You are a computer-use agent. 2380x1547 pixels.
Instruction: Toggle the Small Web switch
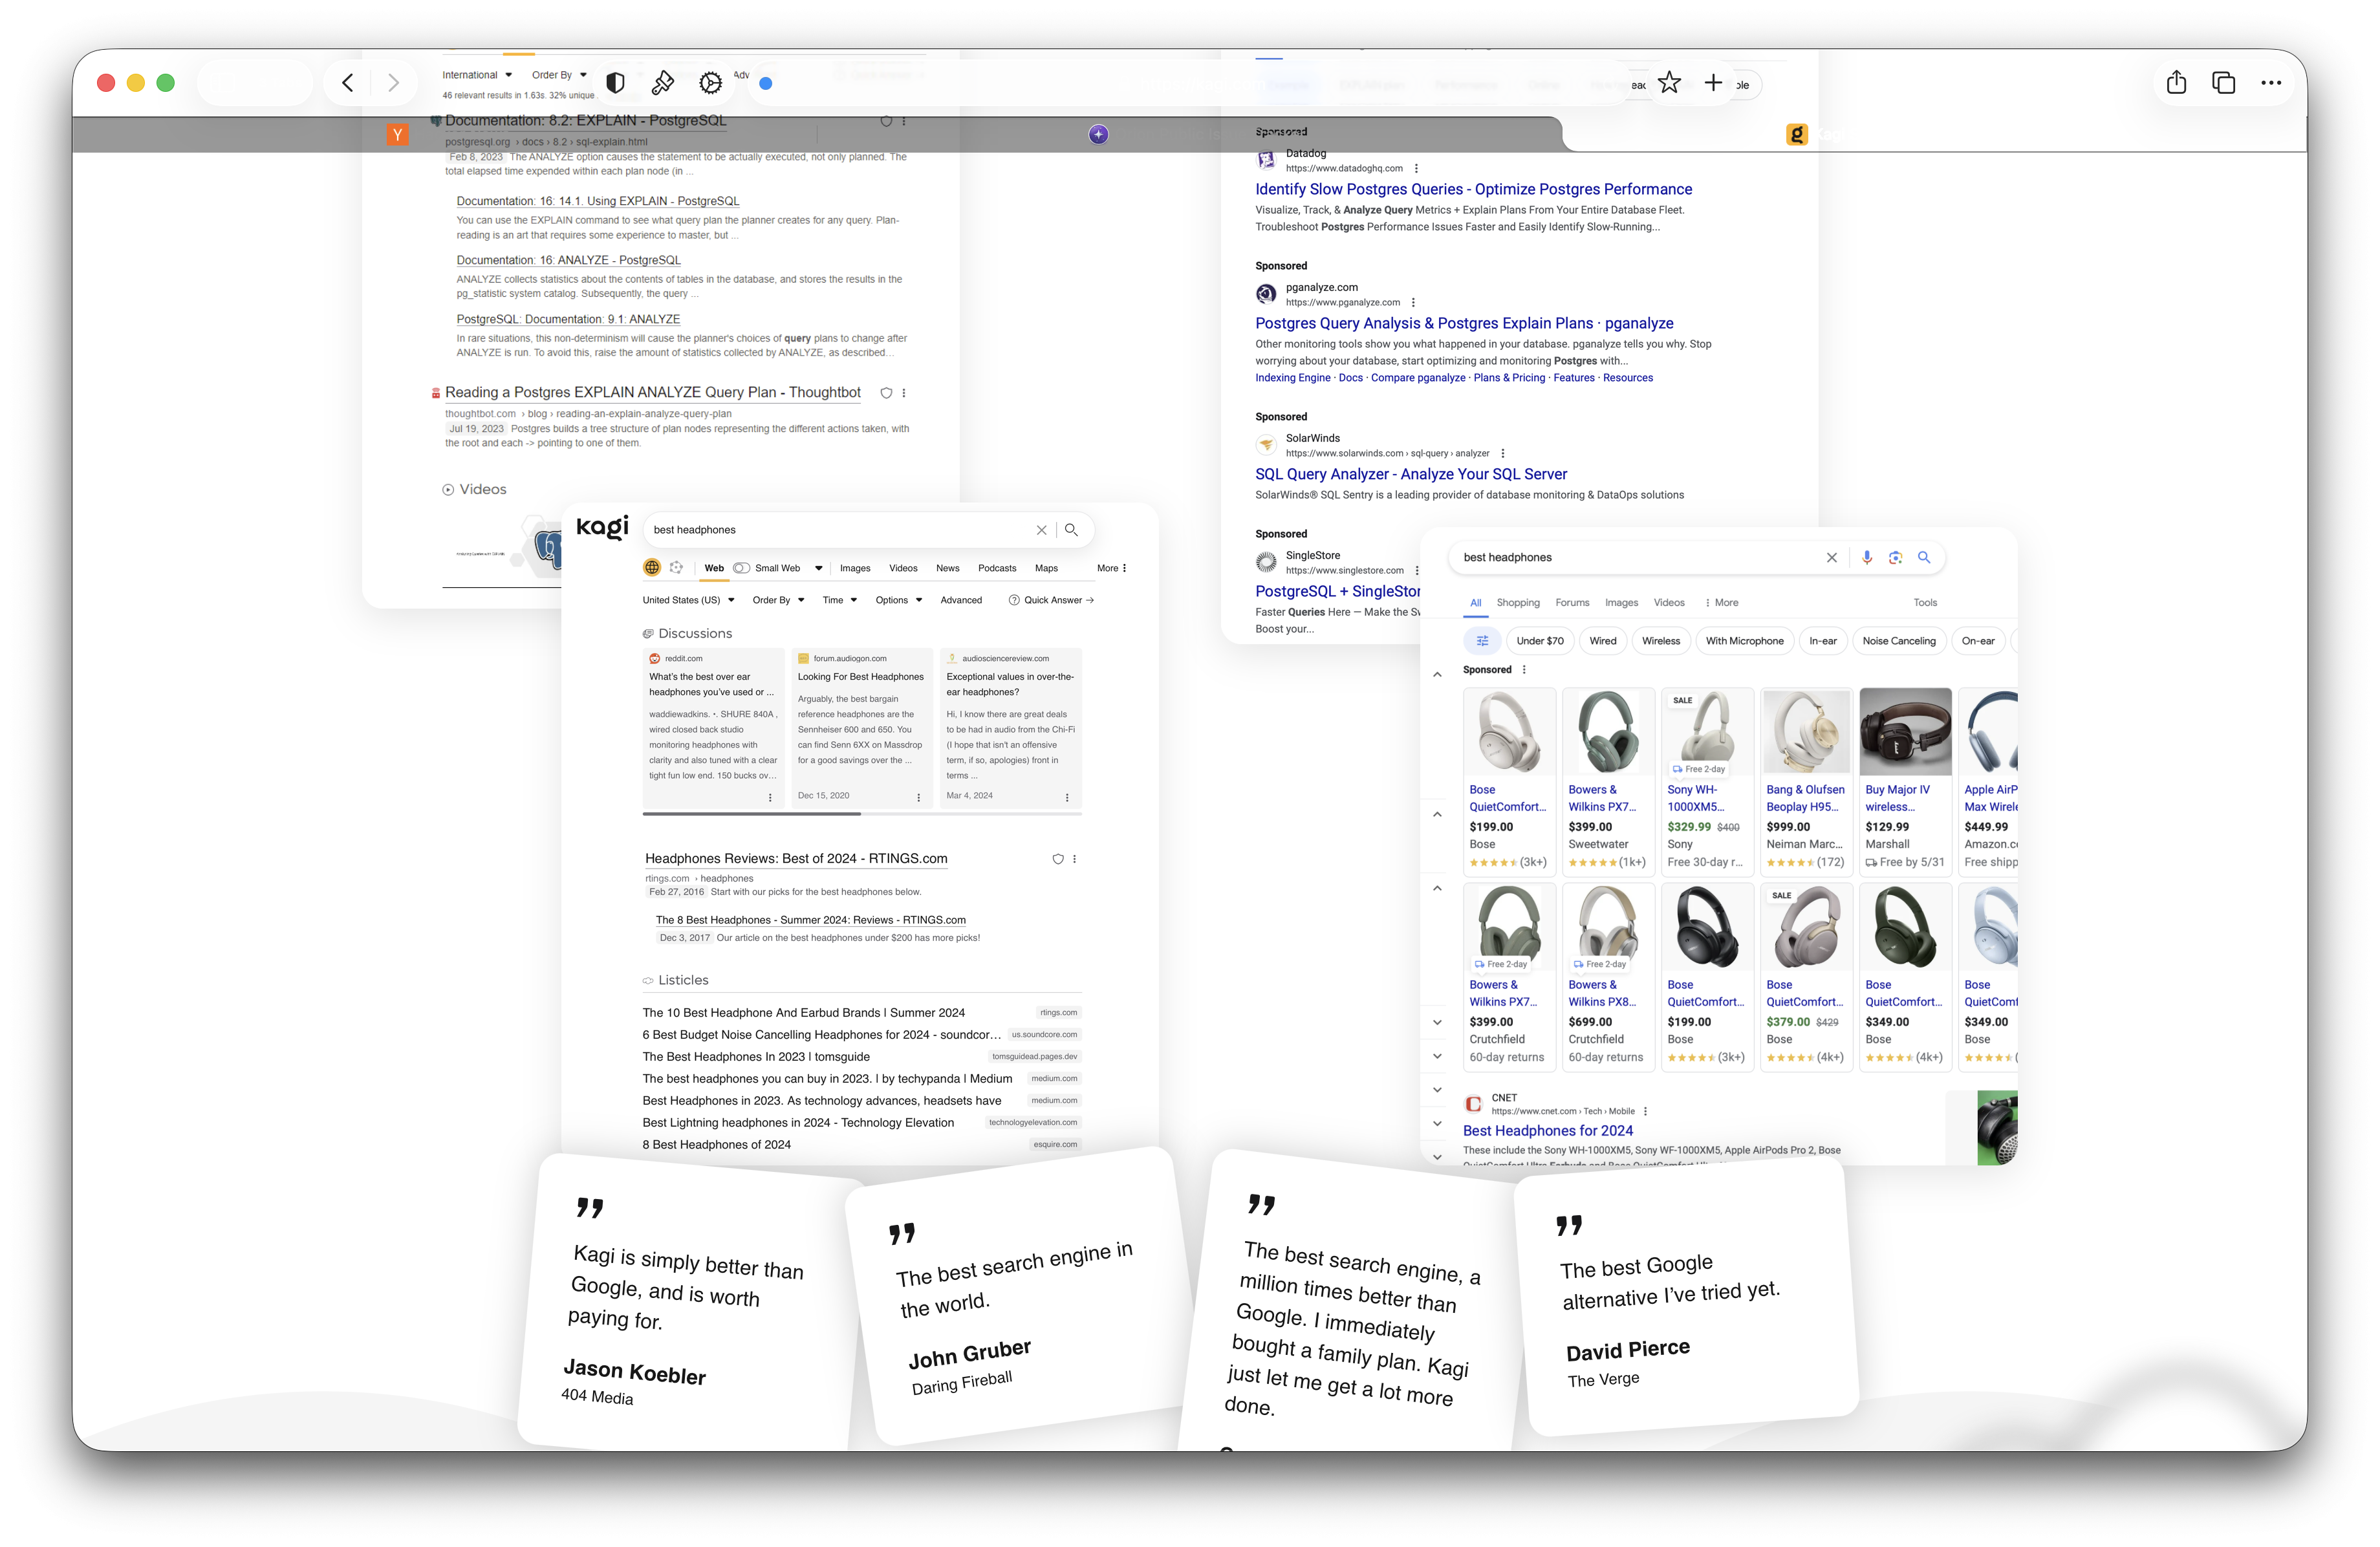[x=742, y=568]
